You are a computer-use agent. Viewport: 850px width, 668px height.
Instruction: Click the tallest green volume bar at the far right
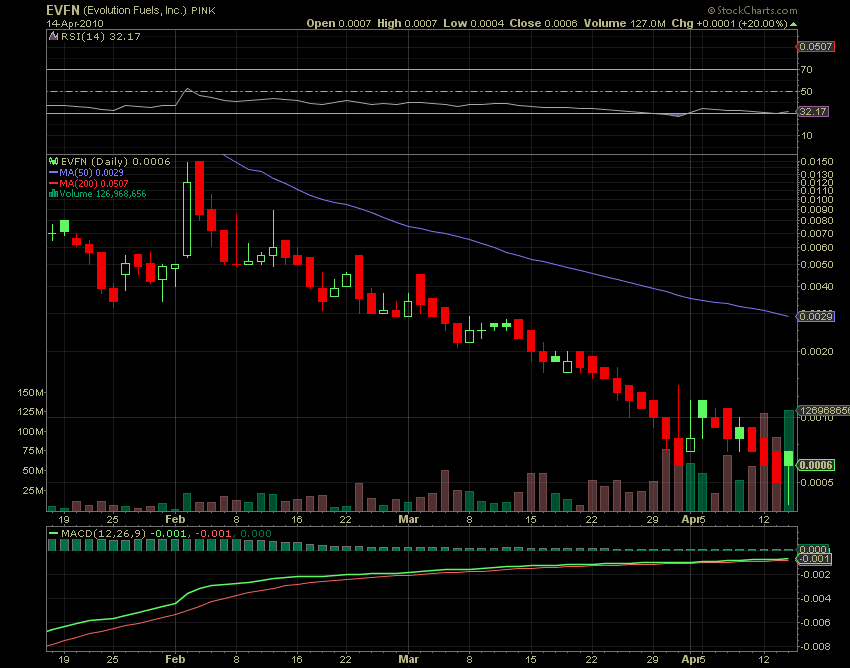coord(789,460)
